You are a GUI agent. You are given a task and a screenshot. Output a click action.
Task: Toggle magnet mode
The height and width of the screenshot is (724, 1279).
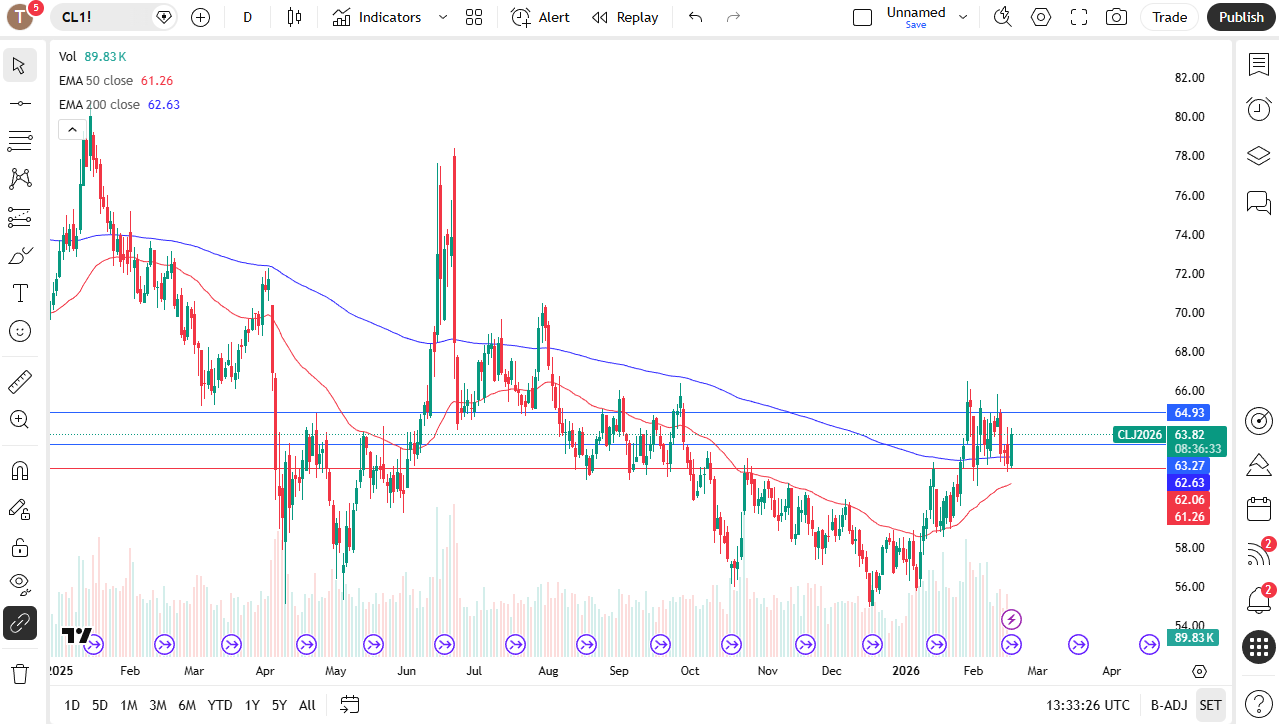click(19, 470)
